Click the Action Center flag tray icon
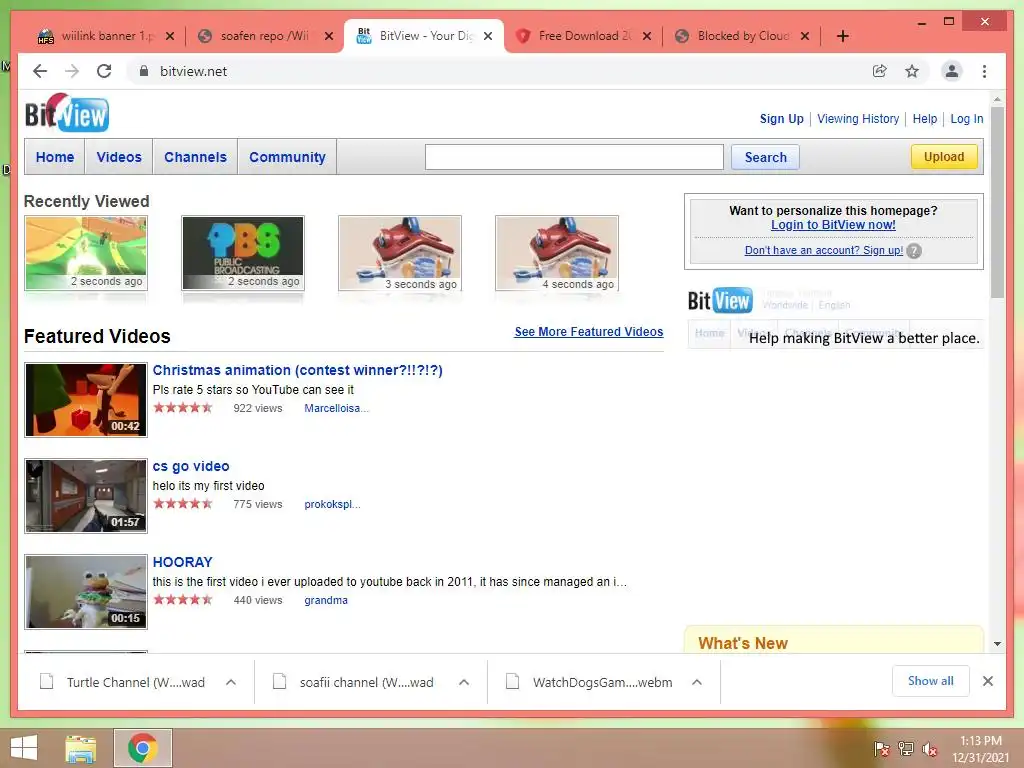 (x=881, y=749)
